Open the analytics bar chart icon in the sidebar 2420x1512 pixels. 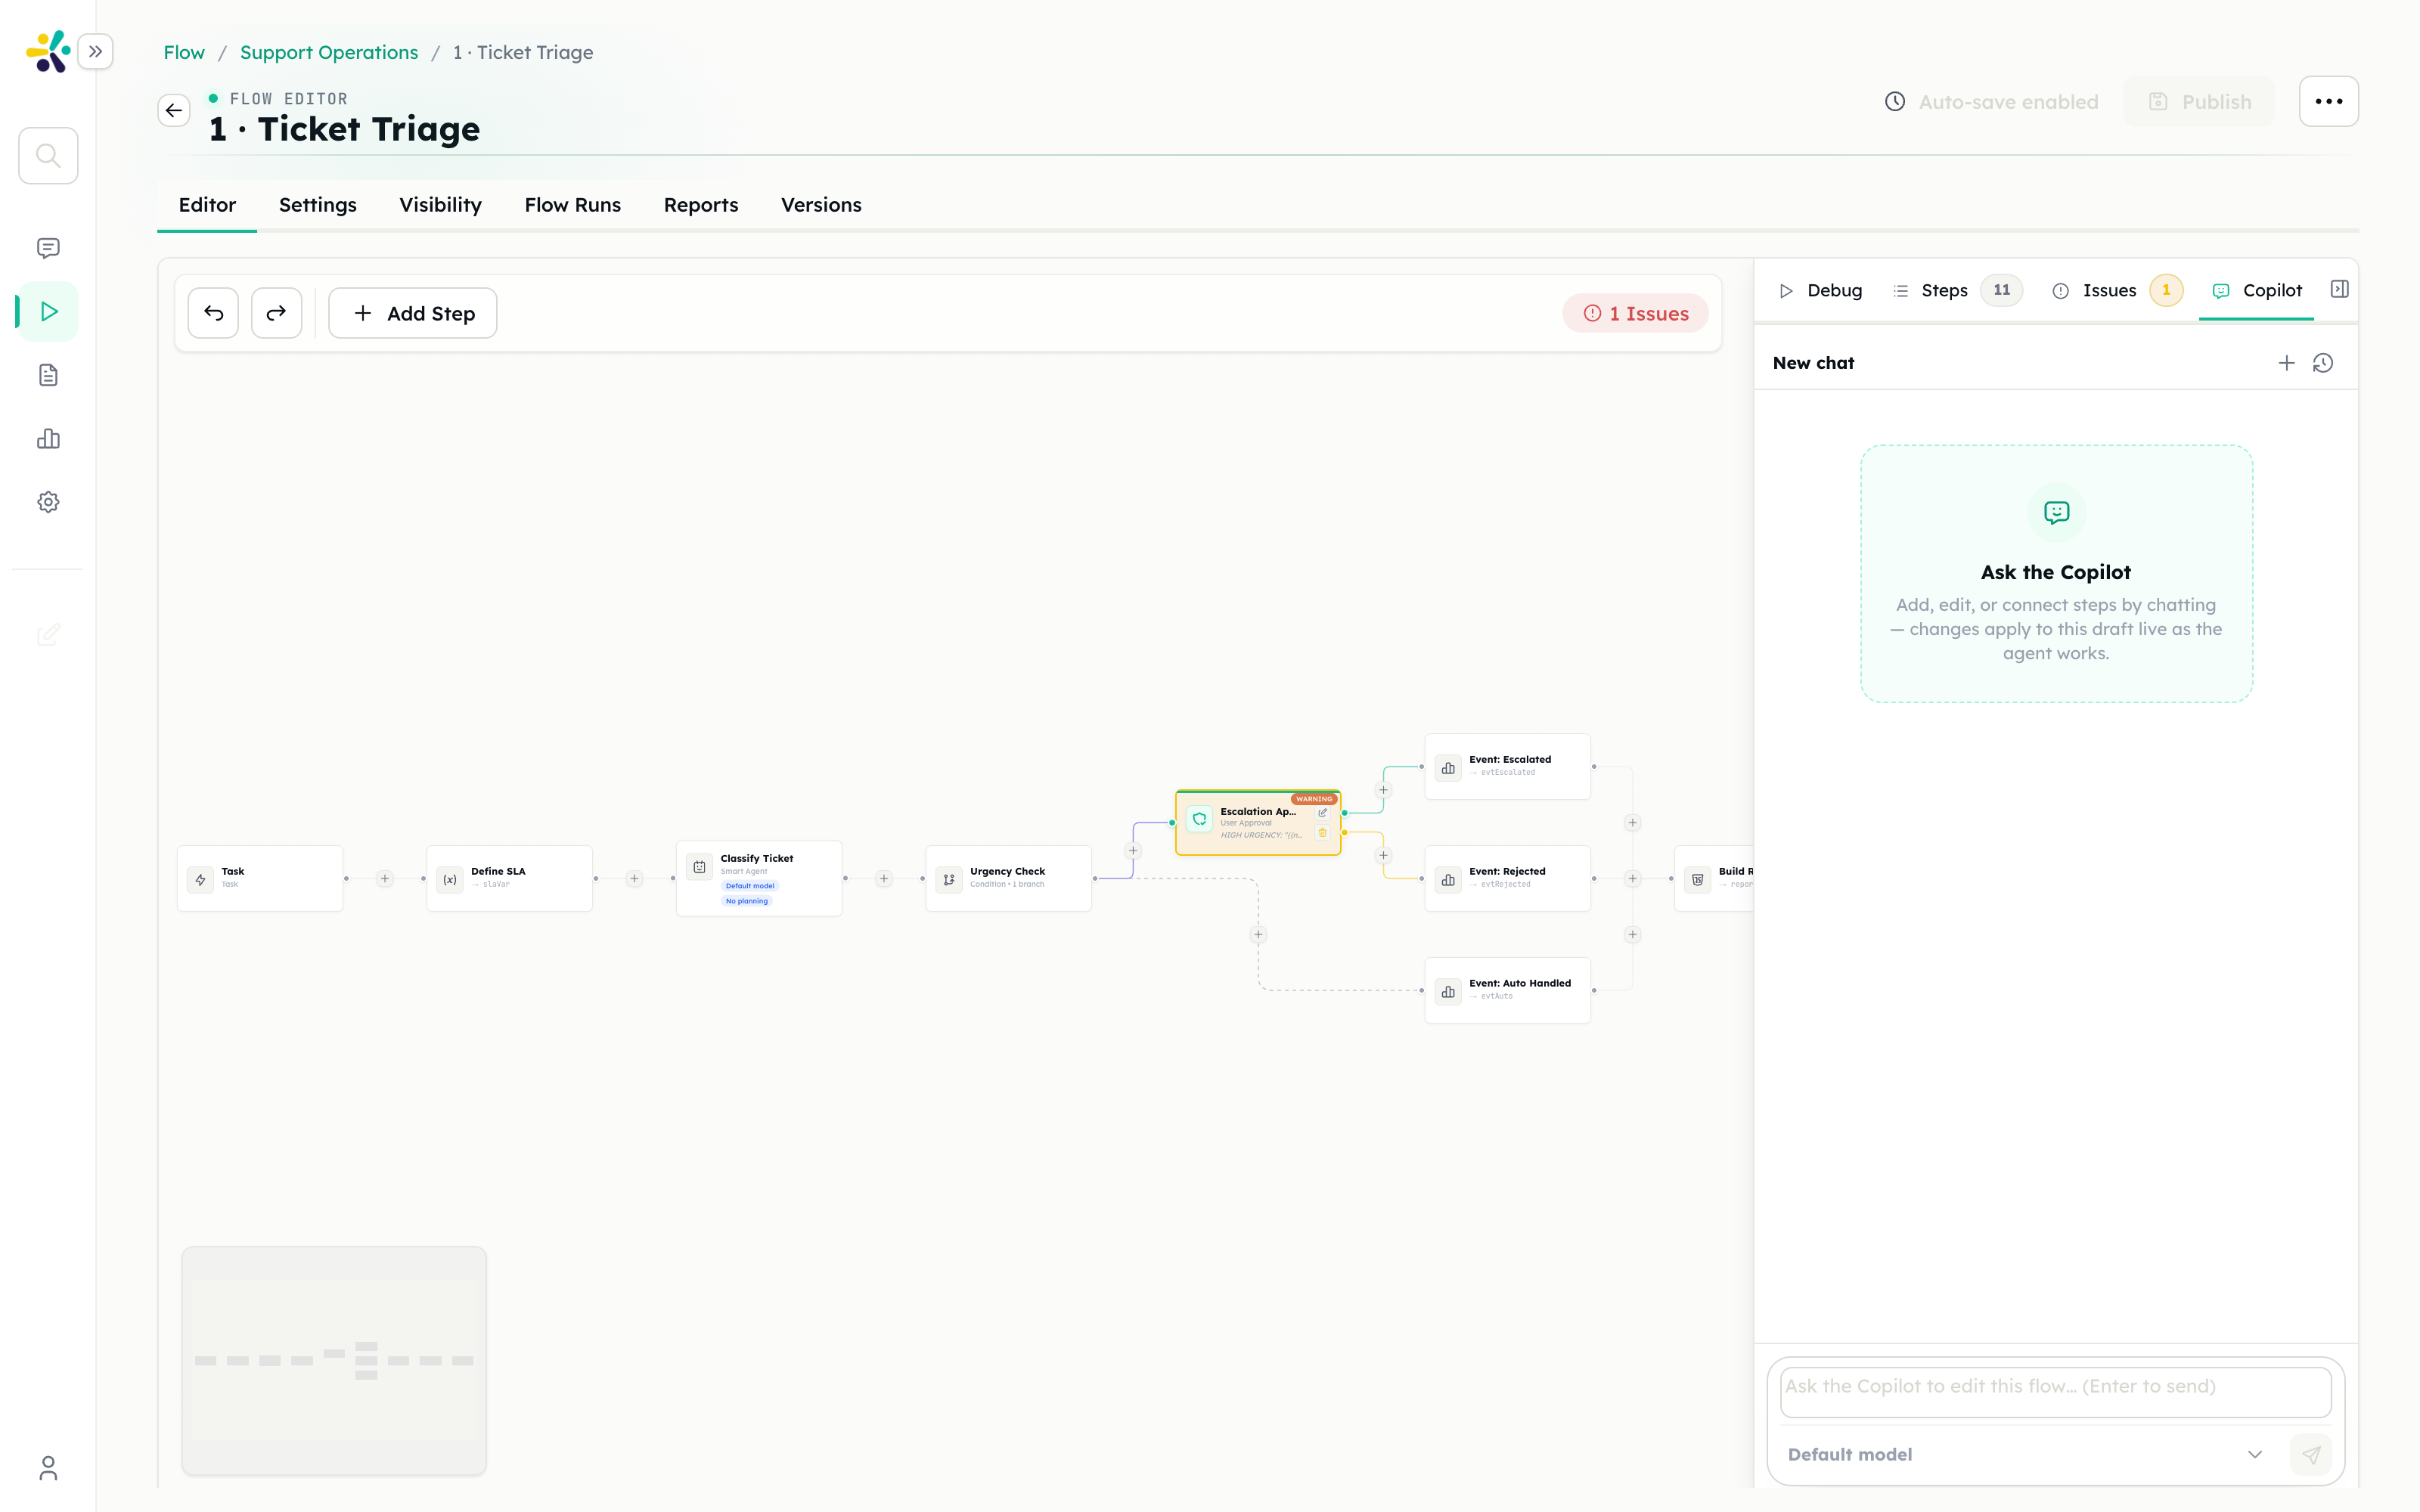click(48, 439)
